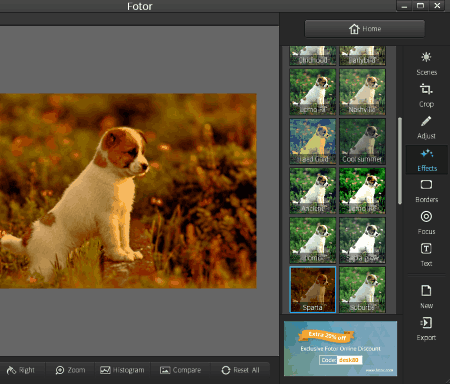Go to the Home screen
Screen dimensions: 450x384
click(365, 29)
